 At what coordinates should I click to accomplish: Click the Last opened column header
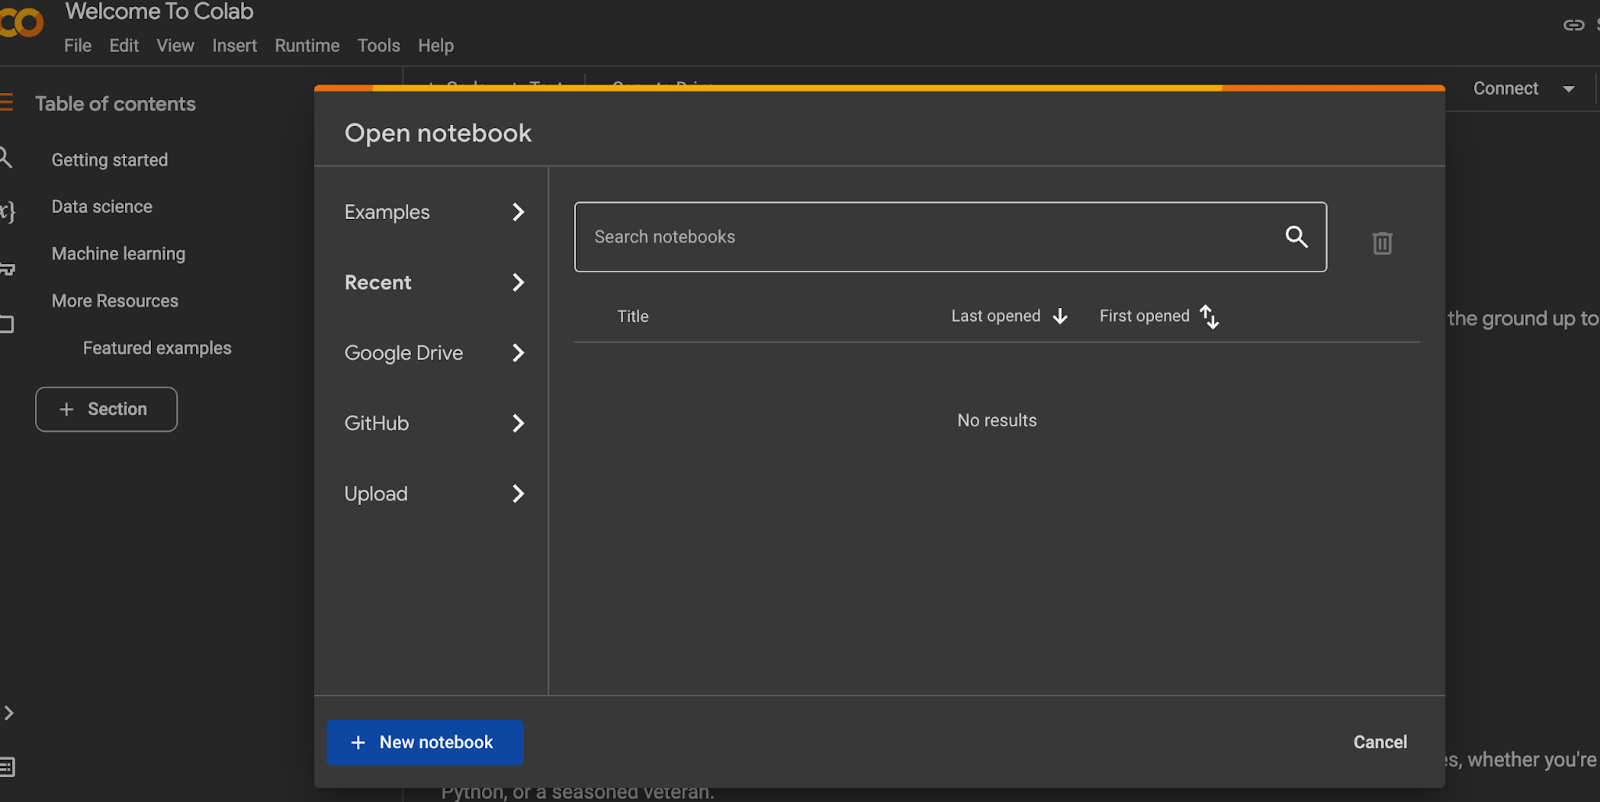(996, 316)
